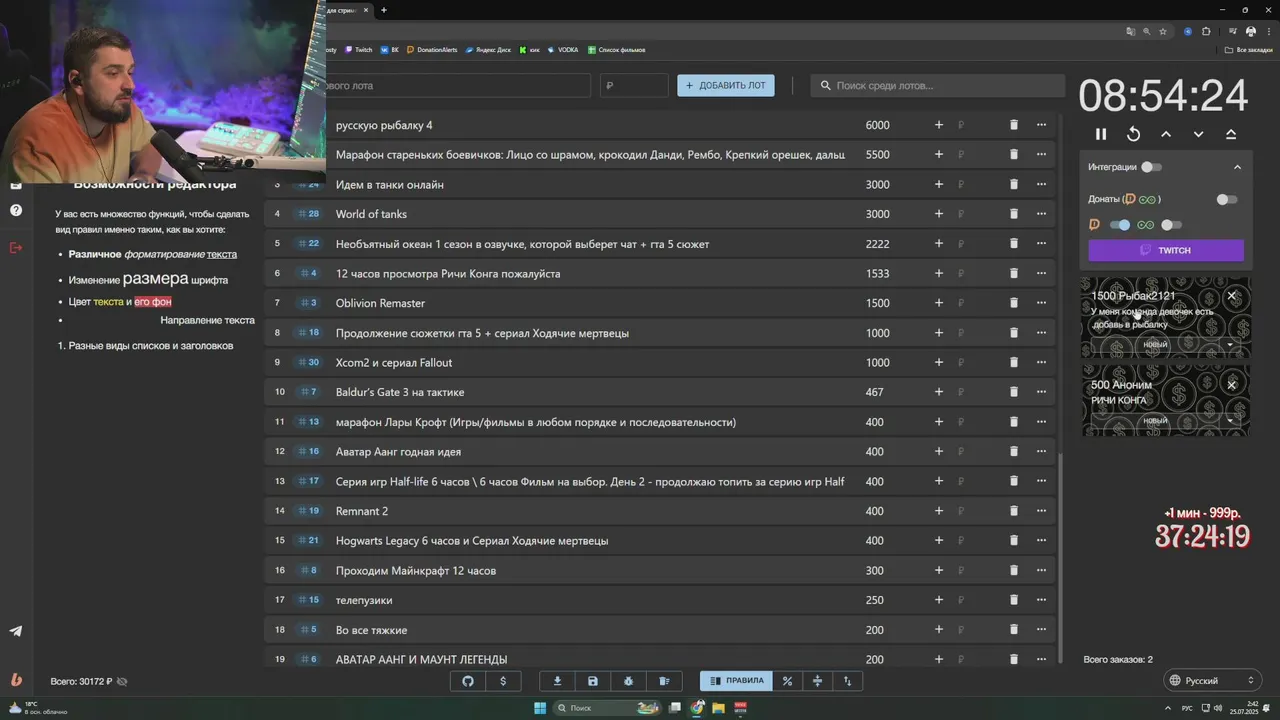Open the GitHub icon in bottom toolbar

(468, 681)
